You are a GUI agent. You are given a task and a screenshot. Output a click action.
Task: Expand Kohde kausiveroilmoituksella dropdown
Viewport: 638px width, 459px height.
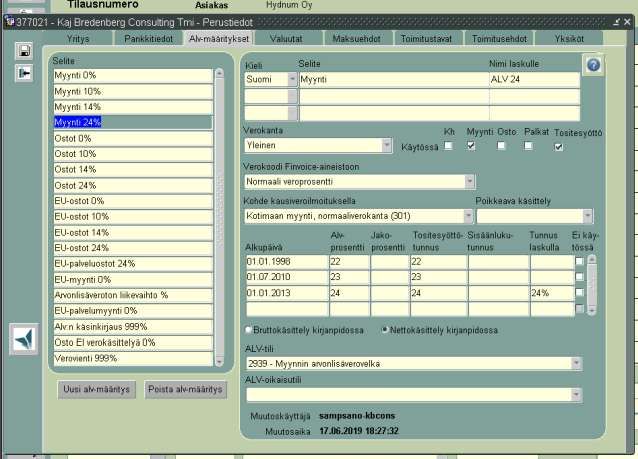pos(468,216)
